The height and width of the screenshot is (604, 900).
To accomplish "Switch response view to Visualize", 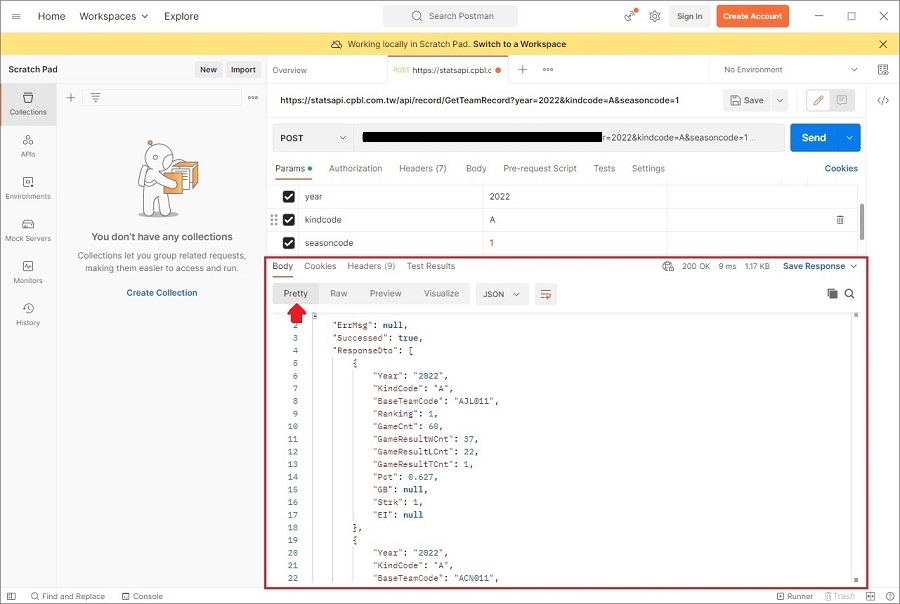I will coord(441,293).
